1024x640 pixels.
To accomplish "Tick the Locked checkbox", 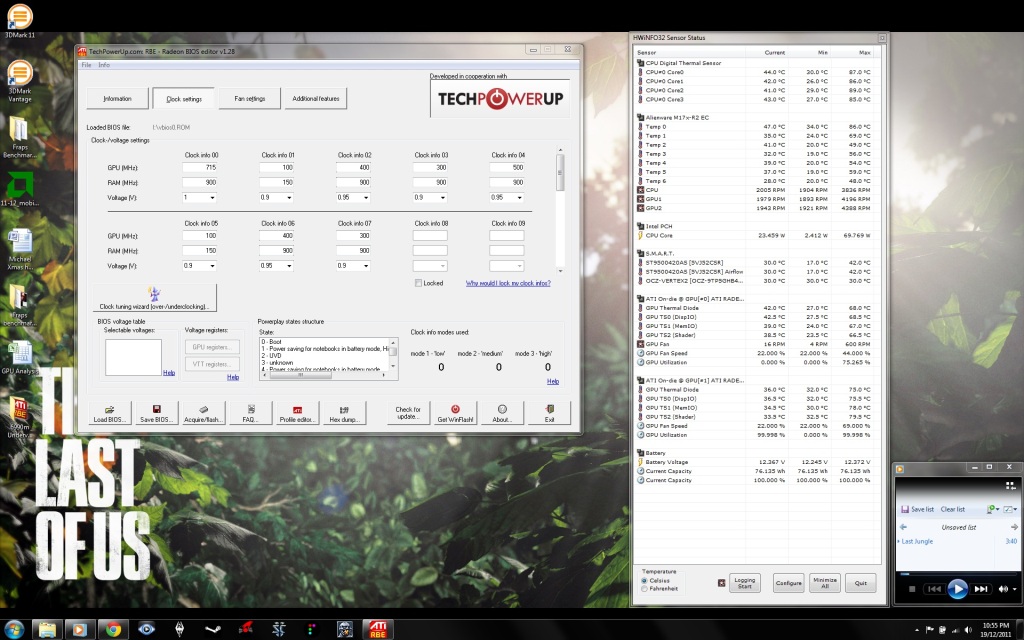I will (418, 283).
